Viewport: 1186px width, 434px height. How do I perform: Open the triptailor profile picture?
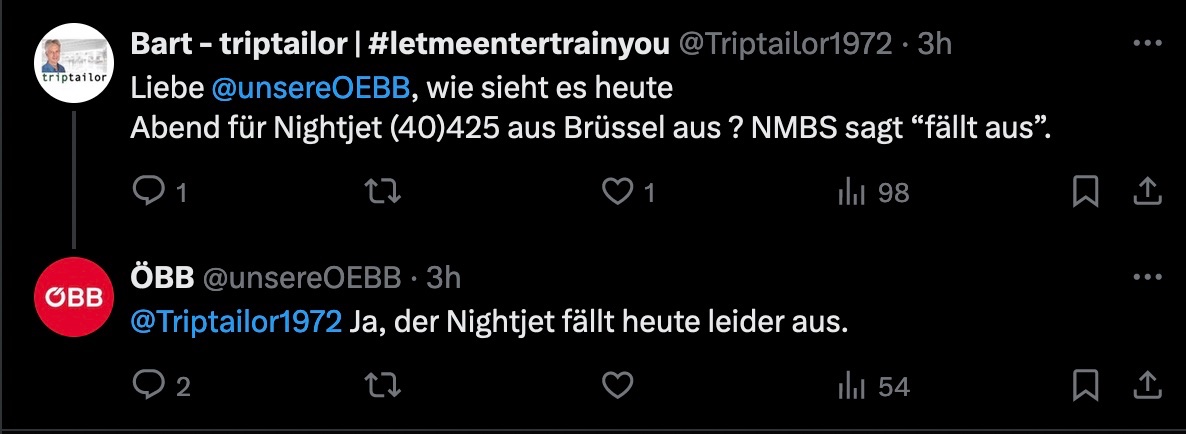(75, 62)
